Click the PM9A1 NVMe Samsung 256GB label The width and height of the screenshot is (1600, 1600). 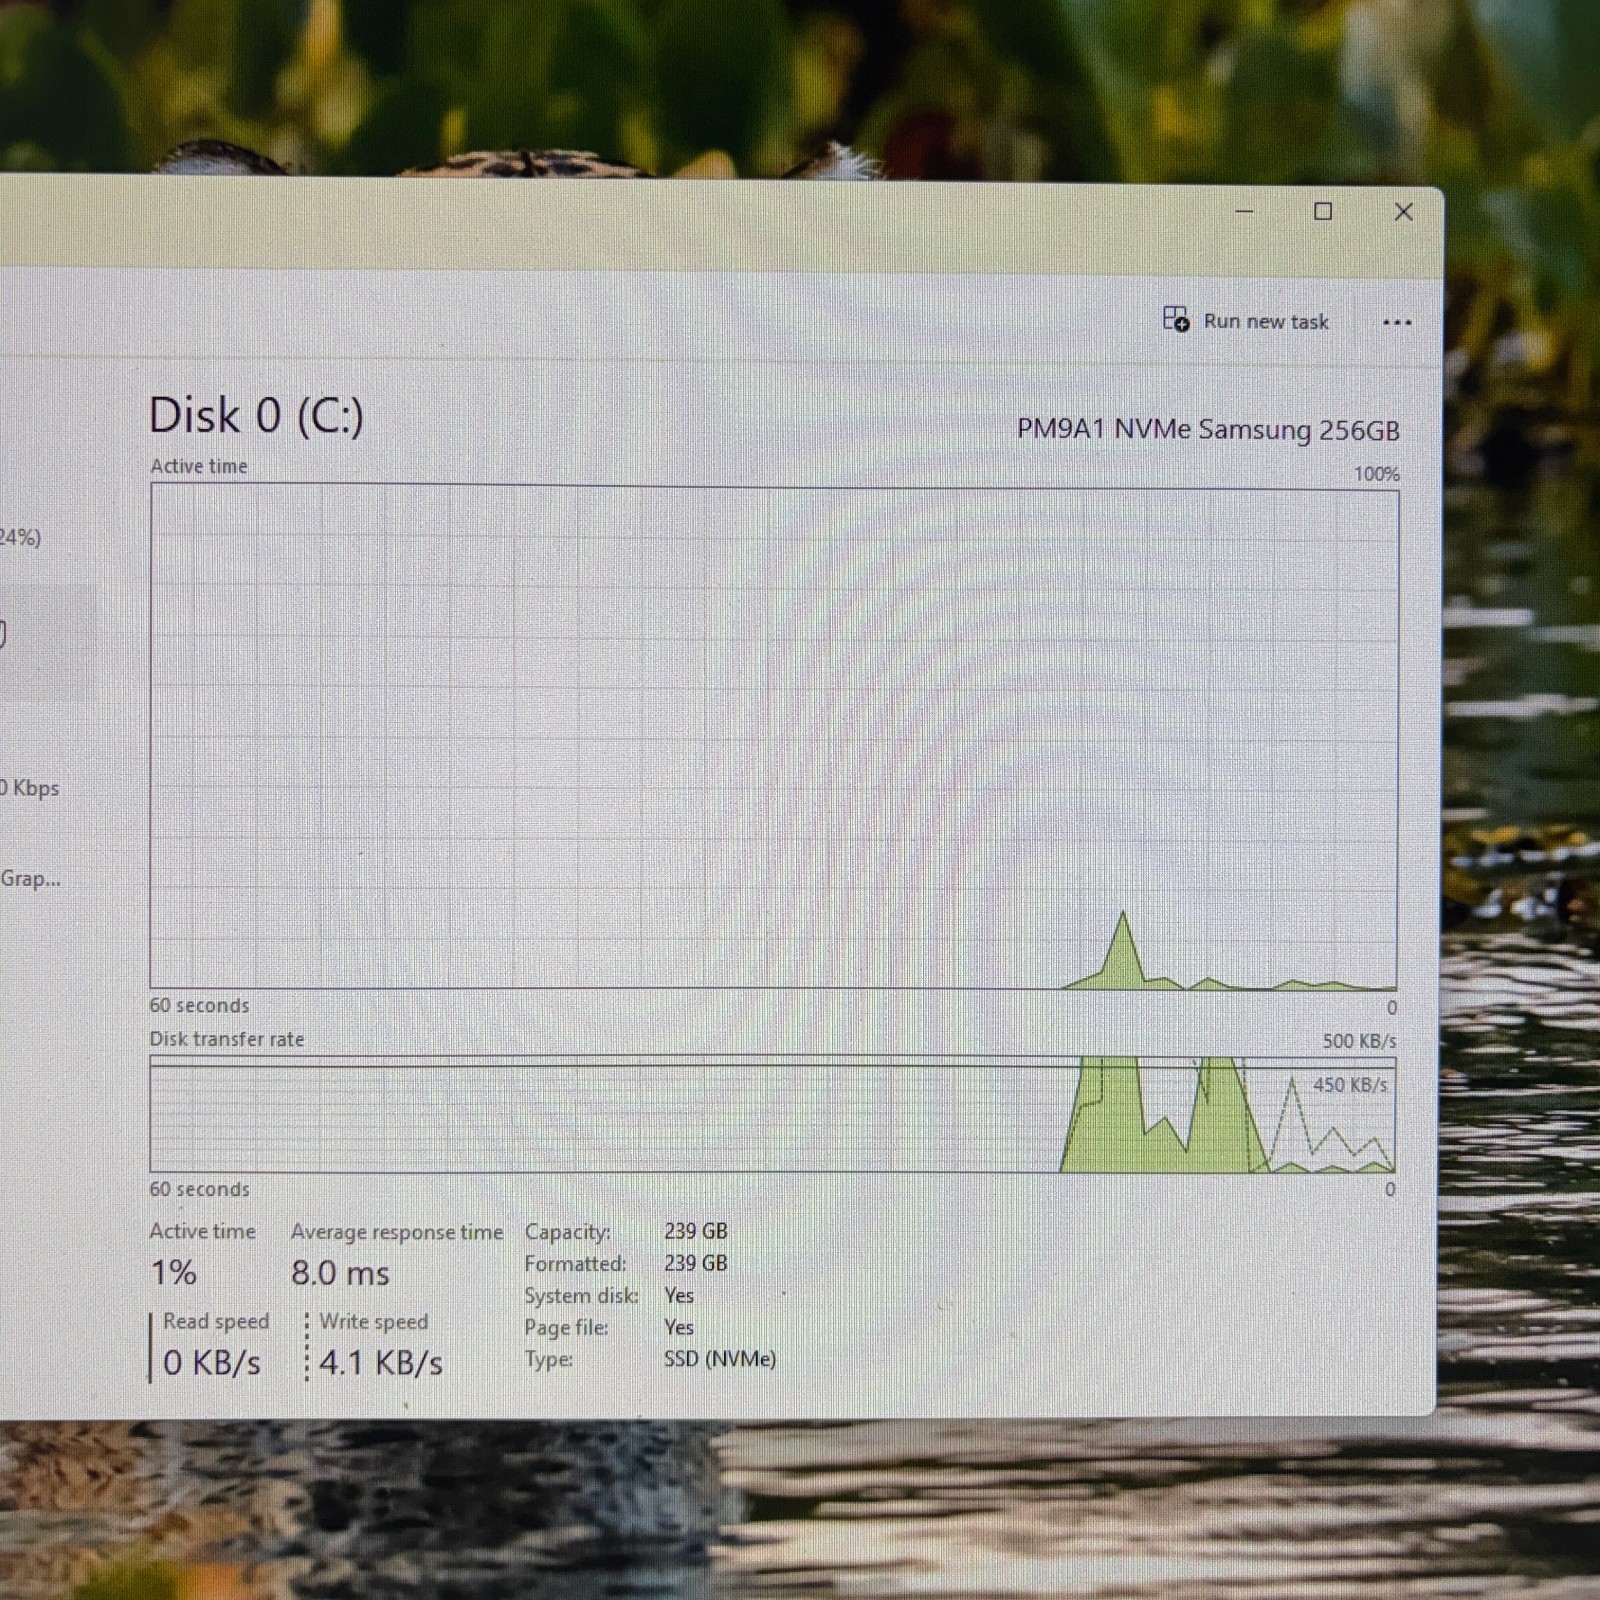(1208, 430)
